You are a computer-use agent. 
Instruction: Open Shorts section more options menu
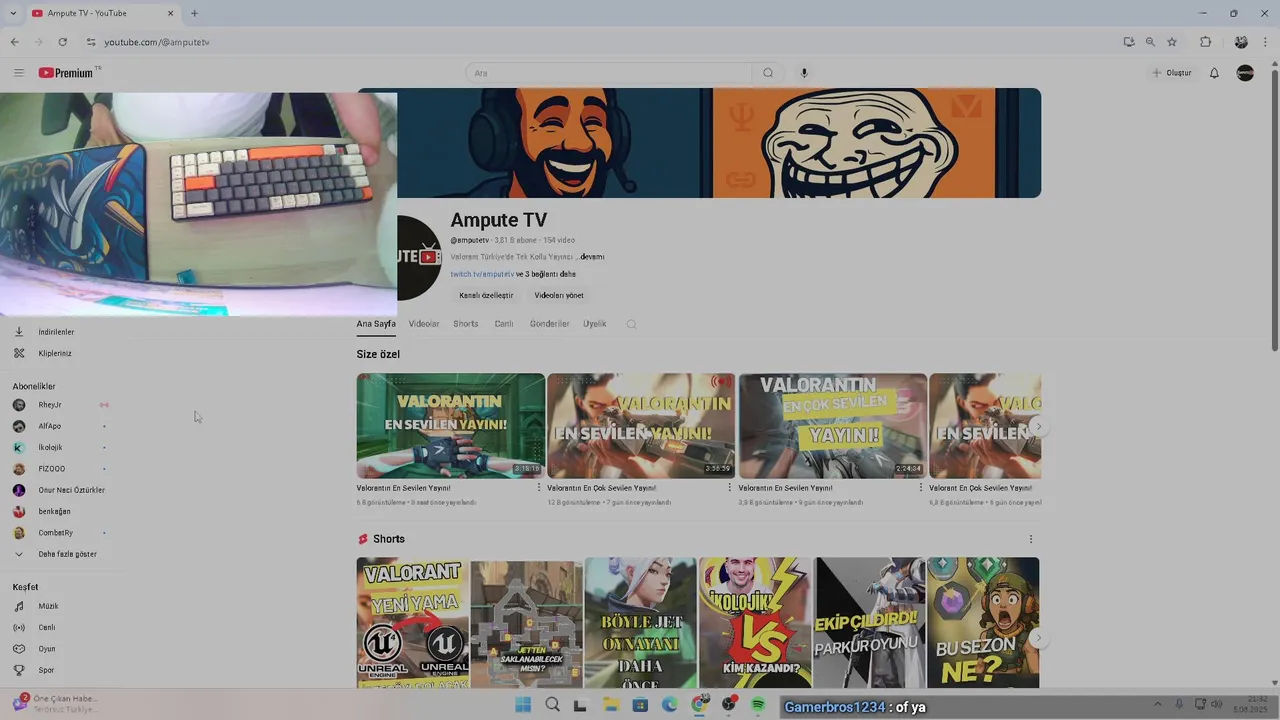pos(1031,539)
